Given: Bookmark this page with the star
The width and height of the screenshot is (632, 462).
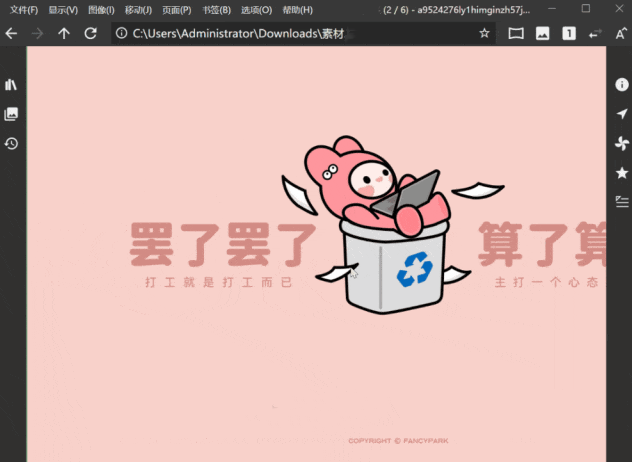Looking at the screenshot, I should click(484, 33).
